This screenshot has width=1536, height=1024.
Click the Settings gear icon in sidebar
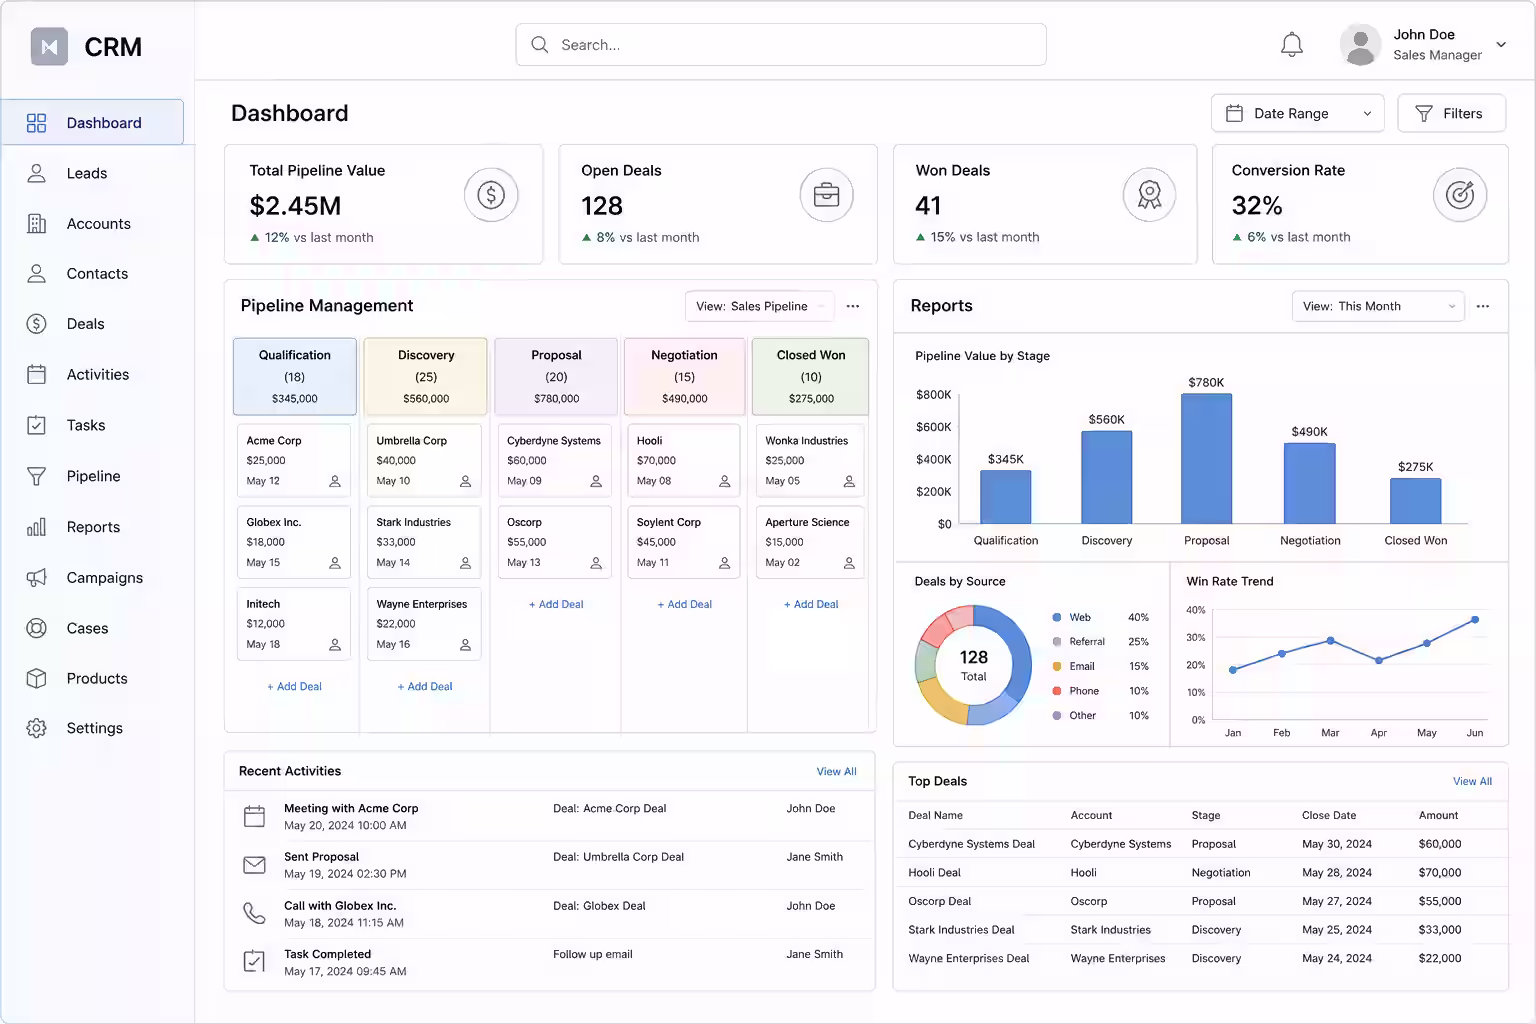tap(37, 728)
